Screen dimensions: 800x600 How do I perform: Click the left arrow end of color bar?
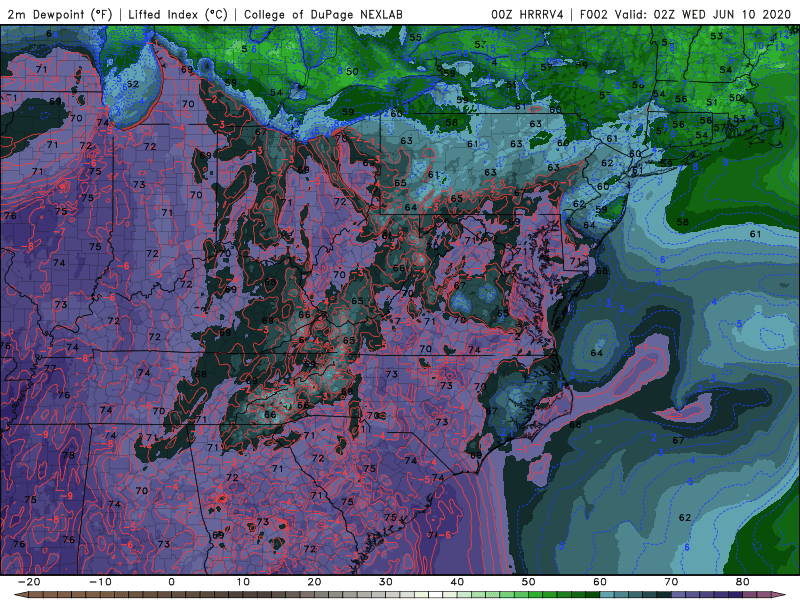(19, 595)
